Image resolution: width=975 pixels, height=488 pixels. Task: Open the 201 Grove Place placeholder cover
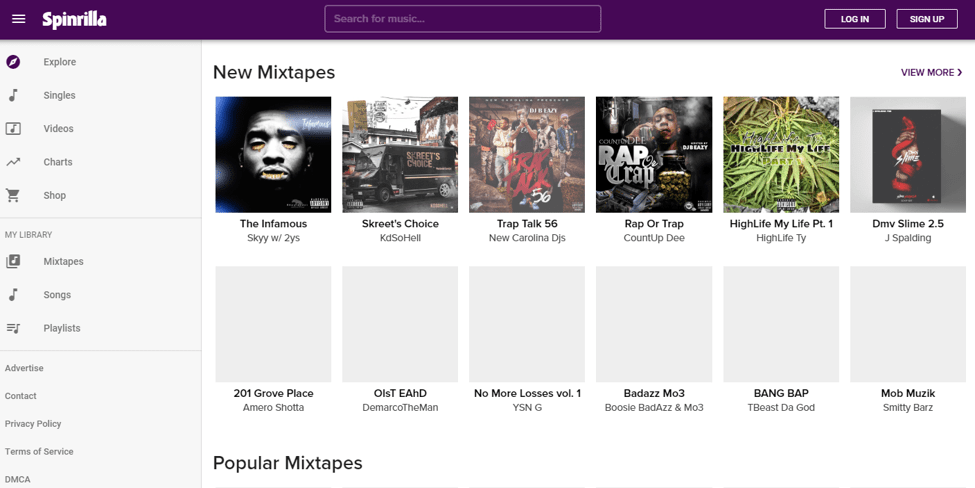coord(273,324)
